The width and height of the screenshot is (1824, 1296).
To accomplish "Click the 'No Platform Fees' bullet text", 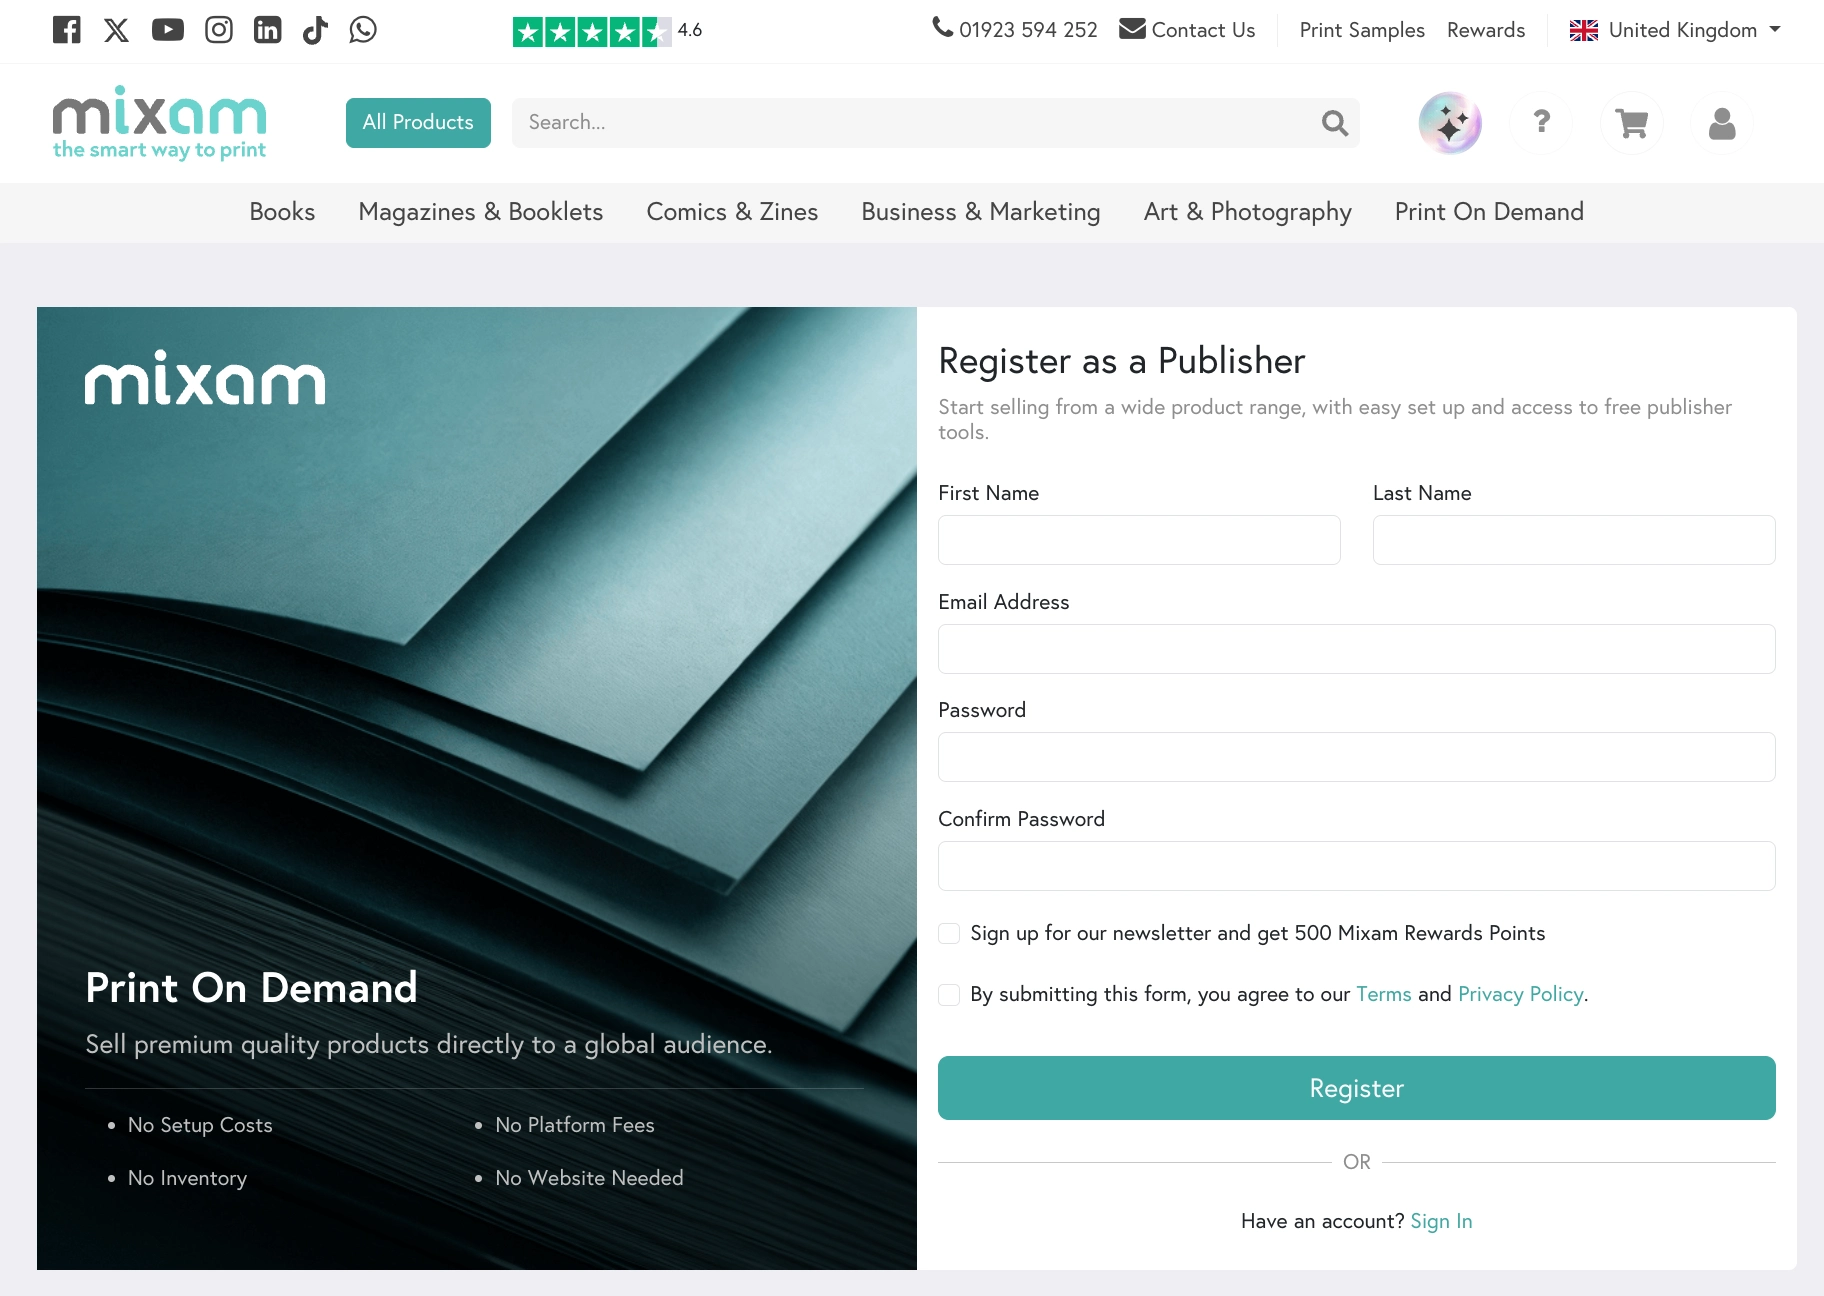I will coord(575,1125).
